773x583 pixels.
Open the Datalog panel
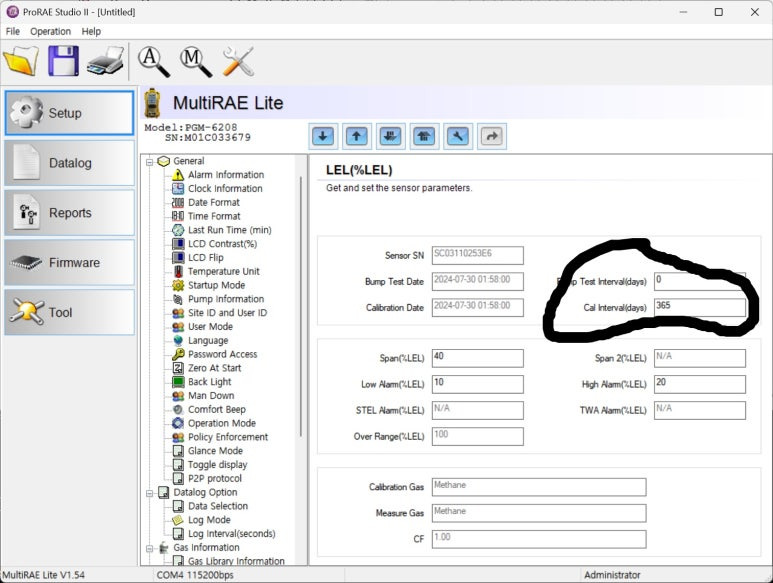pyautogui.click(x=70, y=163)
